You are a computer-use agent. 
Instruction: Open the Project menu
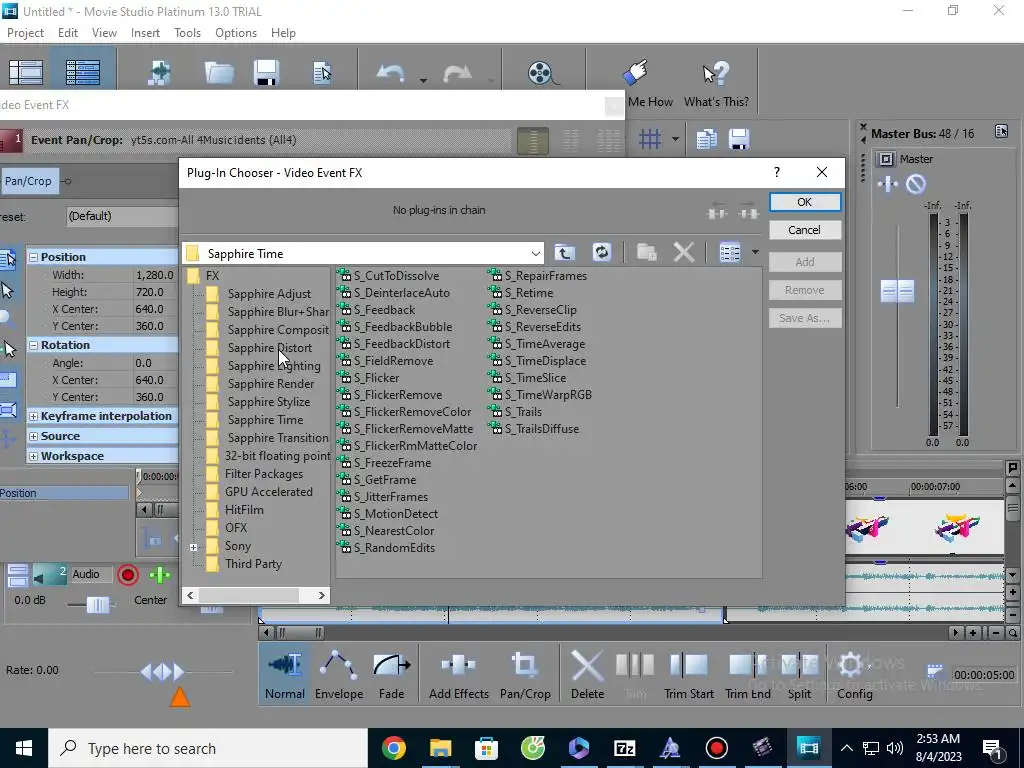[25, 33]
